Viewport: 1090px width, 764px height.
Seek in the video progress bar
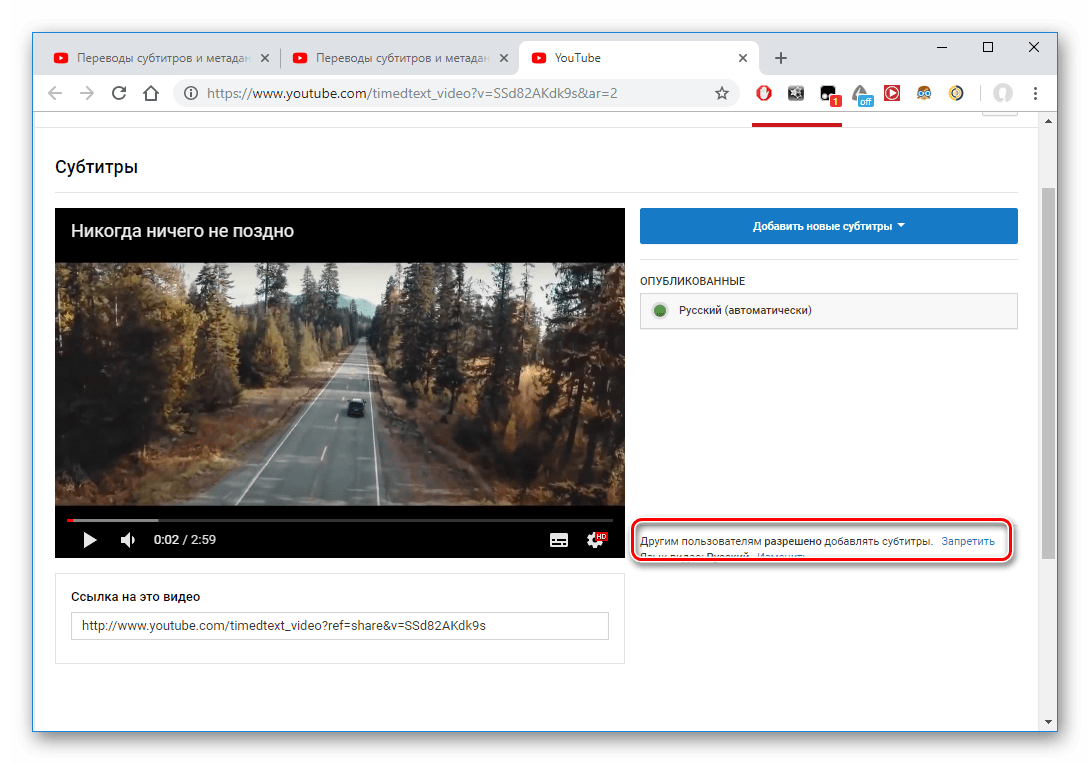[x=340, y=520]
